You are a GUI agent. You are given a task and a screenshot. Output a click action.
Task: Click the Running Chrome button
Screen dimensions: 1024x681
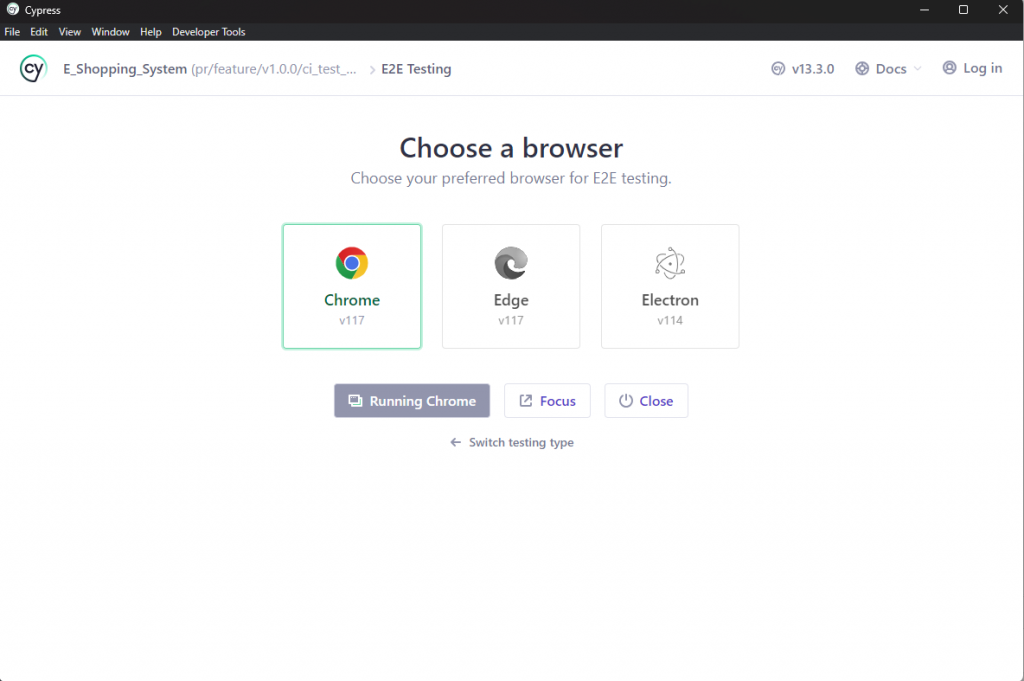click(412, 401)
